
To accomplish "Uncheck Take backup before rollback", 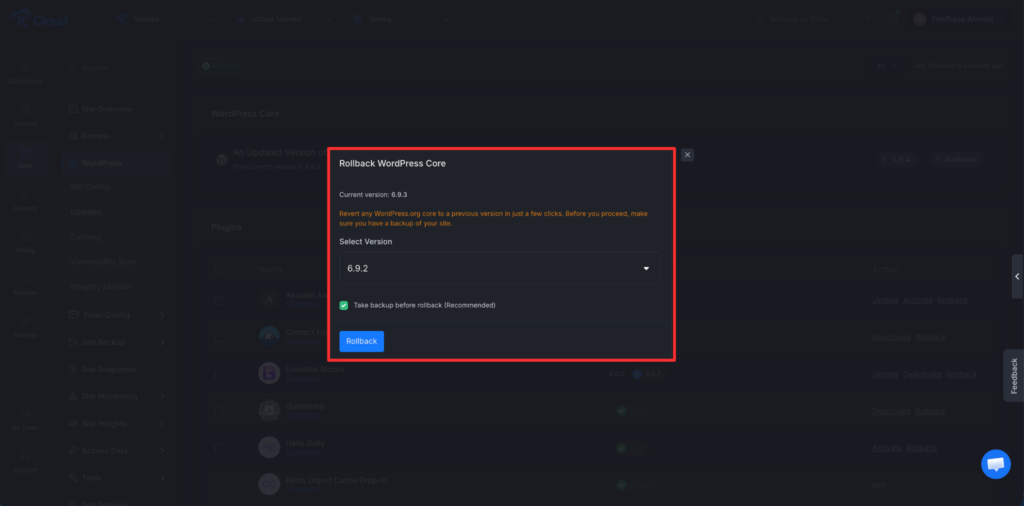I will pyautogui.click(x=344, y=305).
